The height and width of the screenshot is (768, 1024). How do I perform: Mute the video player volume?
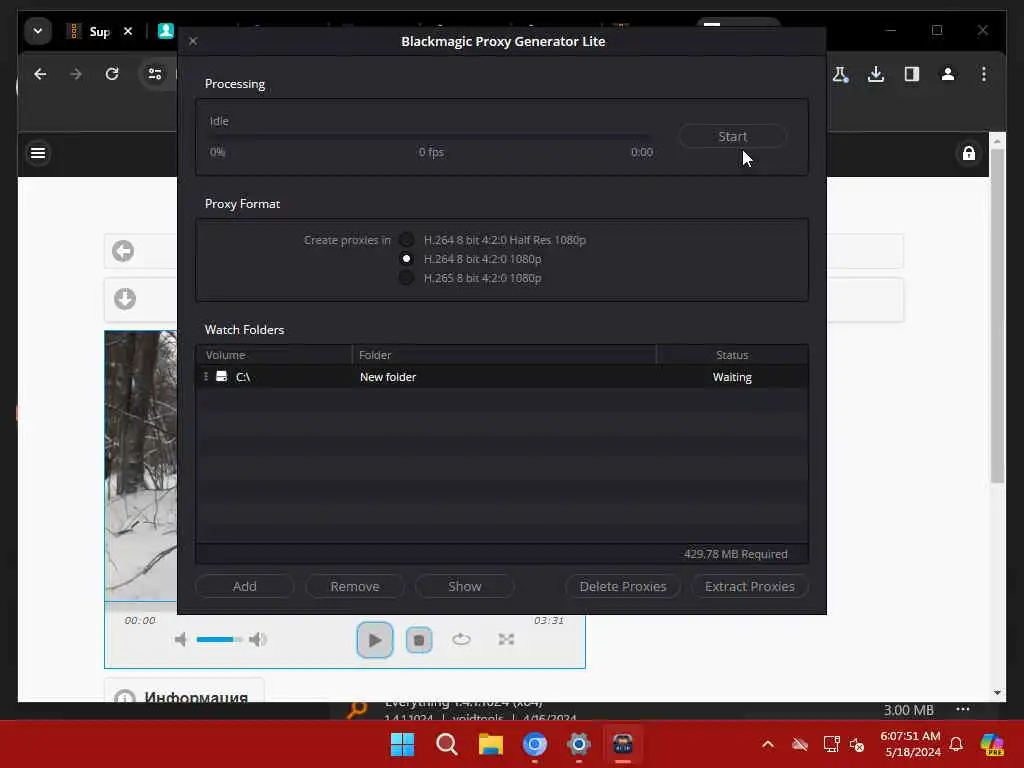pos(181,639)
